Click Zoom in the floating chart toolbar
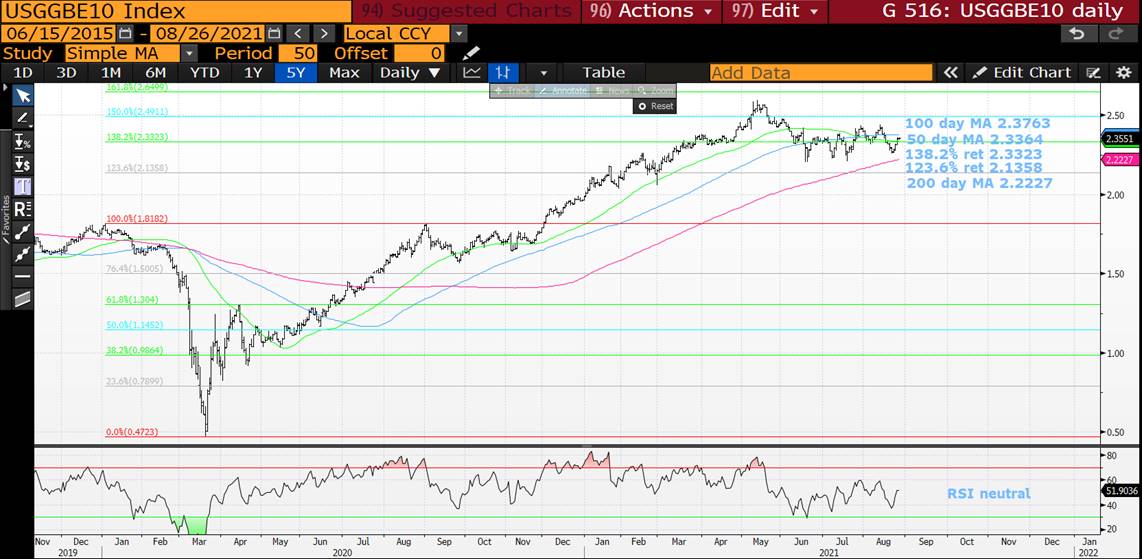 (655, 90)
